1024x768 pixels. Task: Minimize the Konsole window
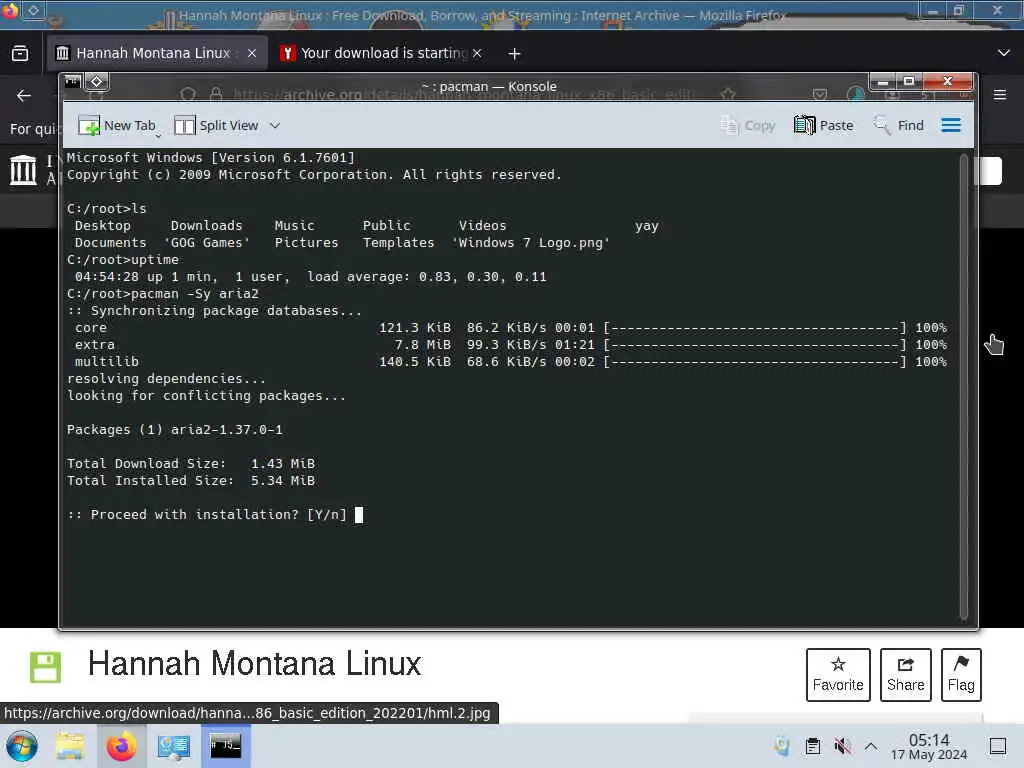coord(883,82)
